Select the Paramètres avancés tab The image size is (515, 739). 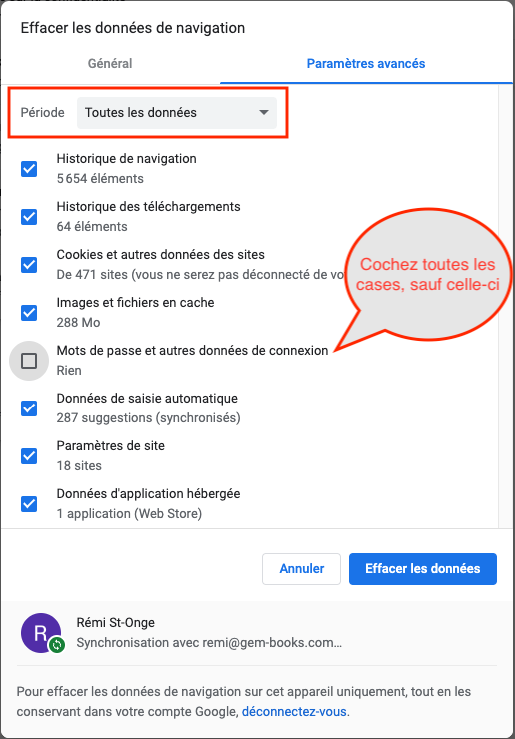366,64
